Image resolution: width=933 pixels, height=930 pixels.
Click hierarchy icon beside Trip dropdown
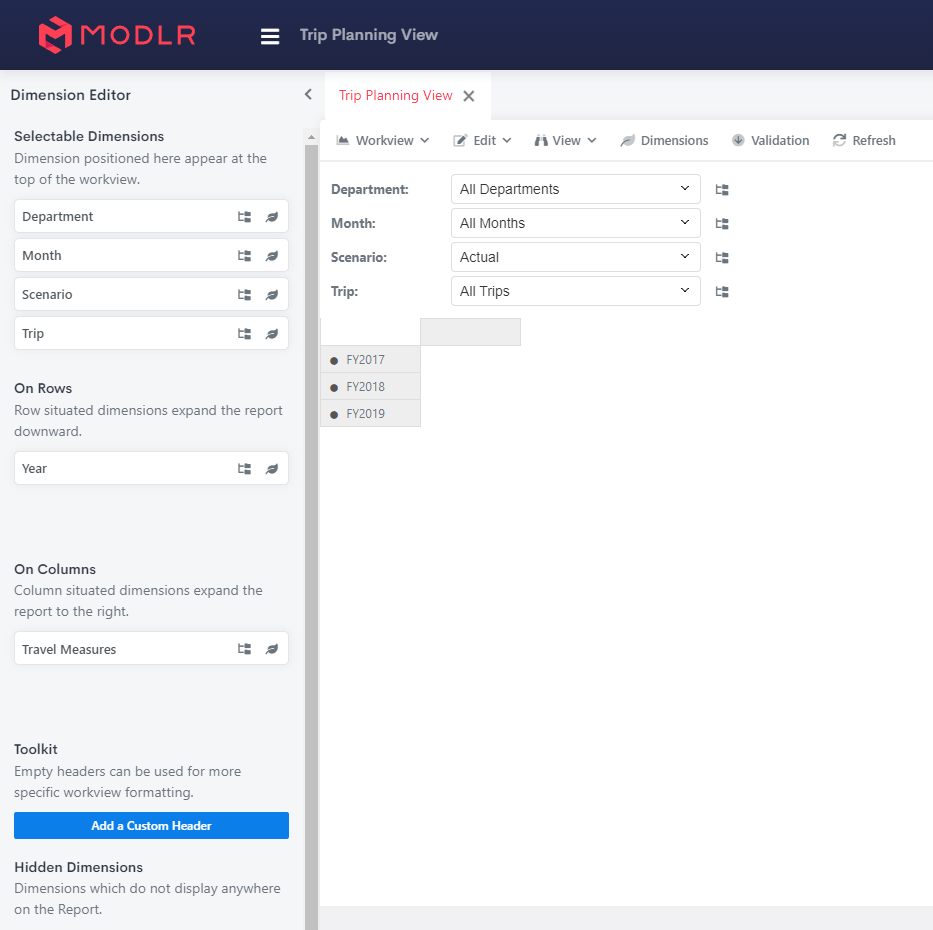[722, 292]
